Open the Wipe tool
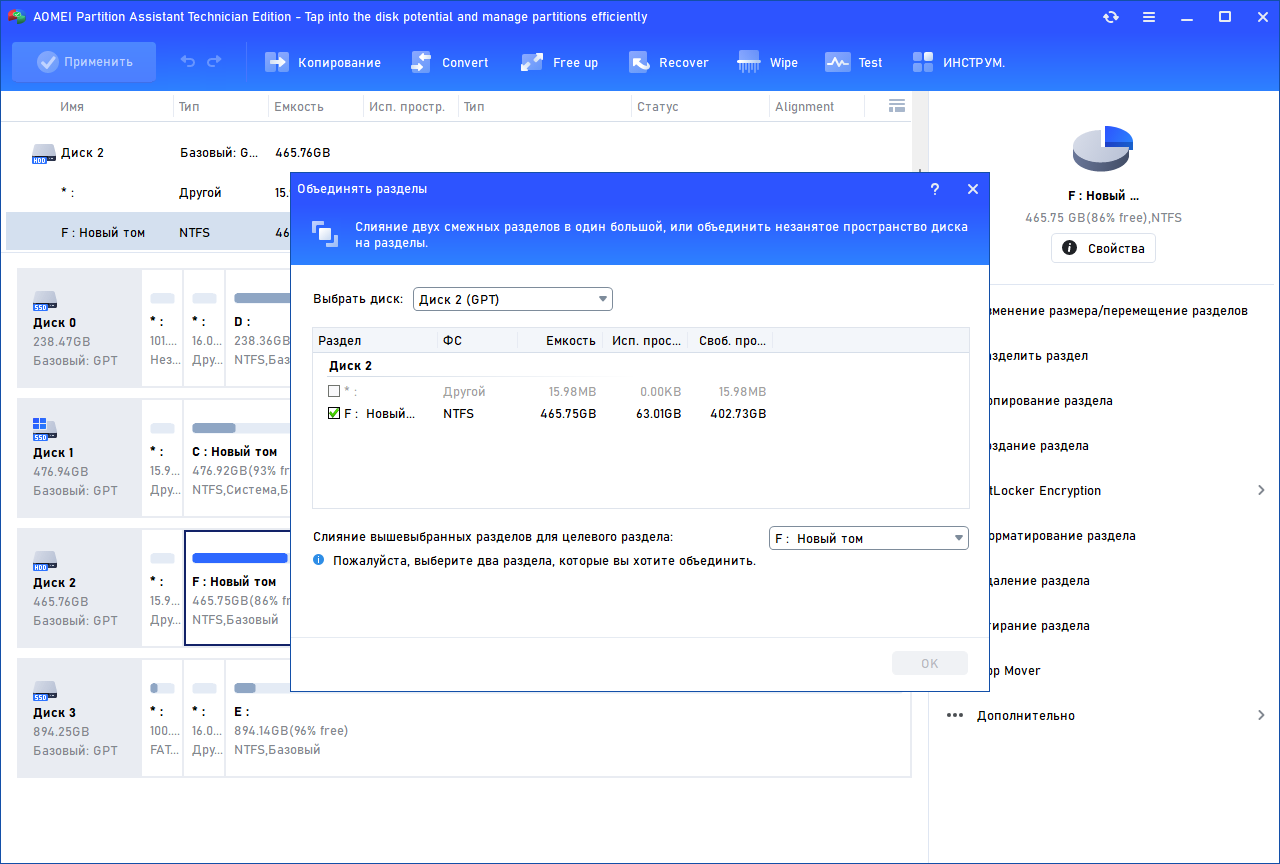 coord(767,62)
